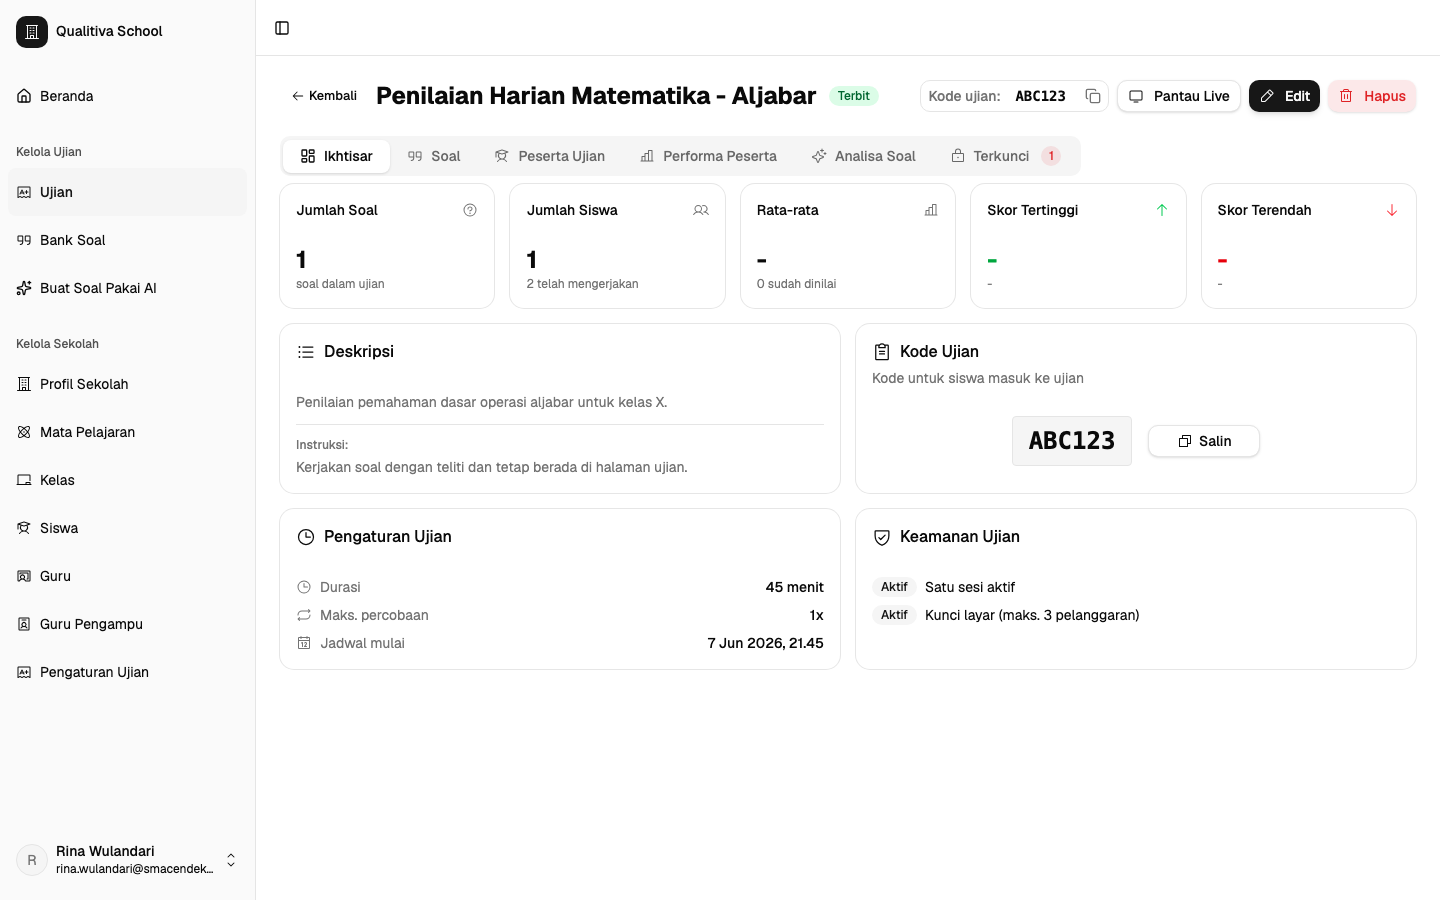Click Salin to copy exam code
Image resolution: width=1440 pixels, height=900 pixels.
click(x=1204, y=441)
